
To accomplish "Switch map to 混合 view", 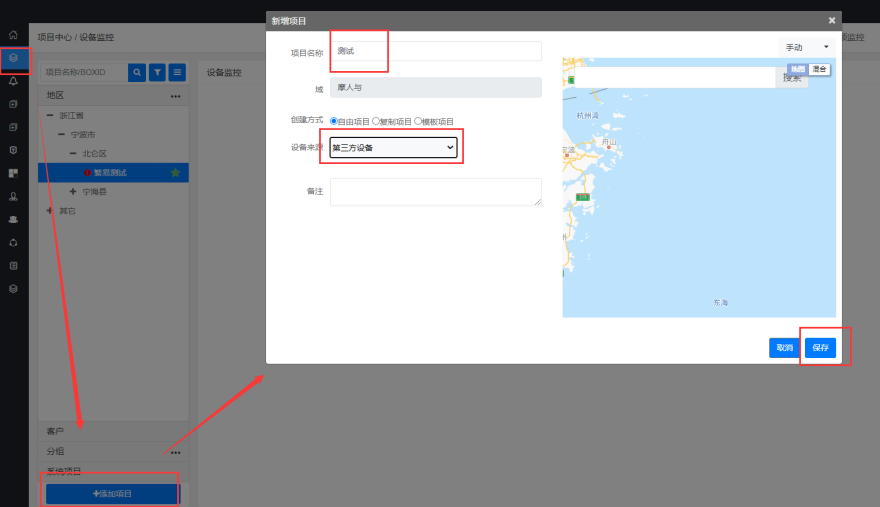I will [x=819, y=69].
